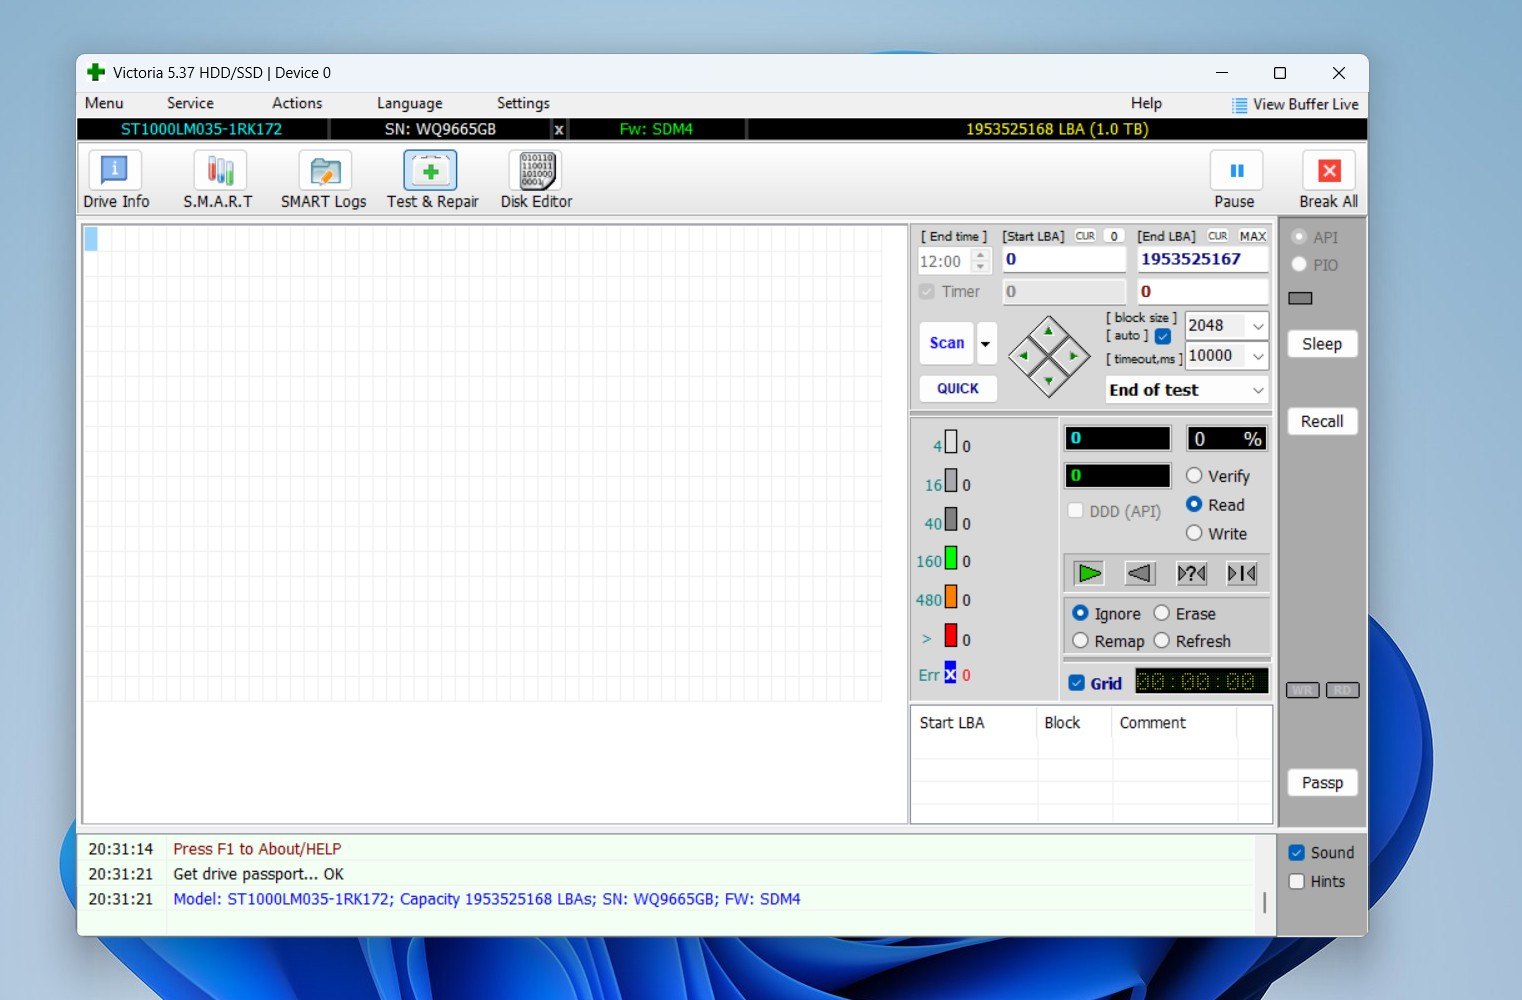
Task: Open the Service menu
Action: click(x=190, y=103)
